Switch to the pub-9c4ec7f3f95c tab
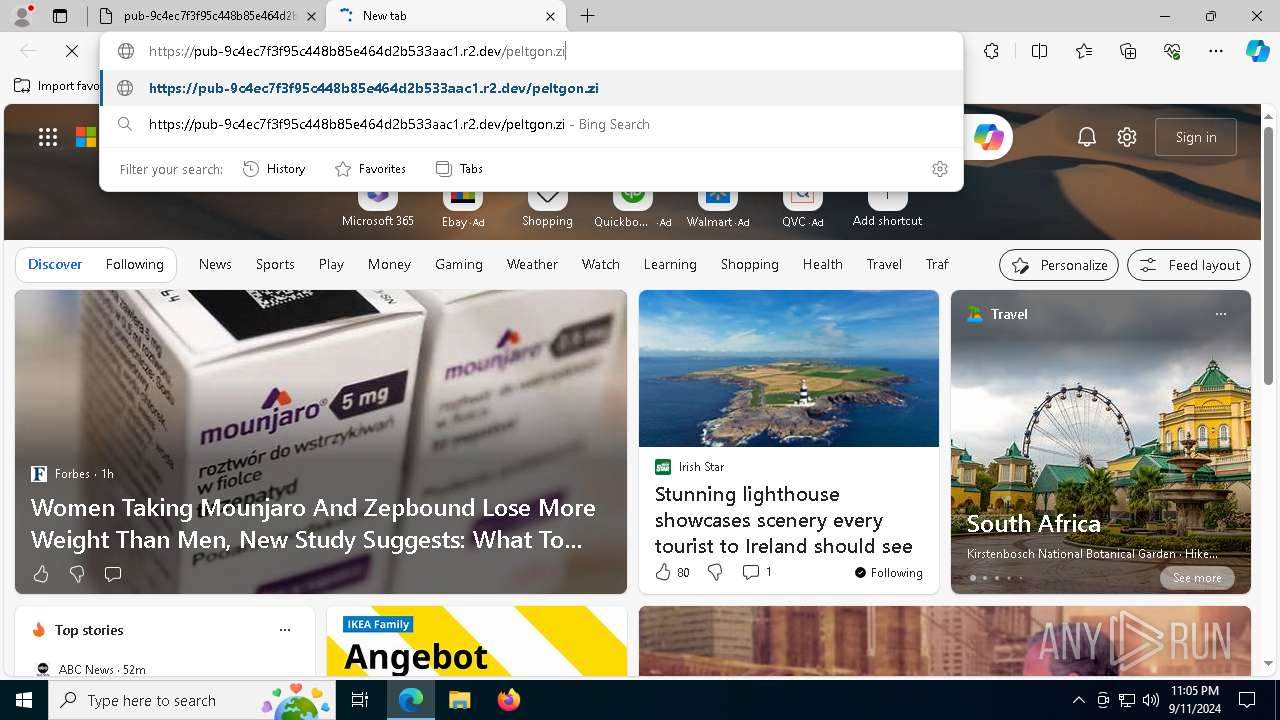The width and height of the screenshot is (1280, 720). (207, 16)
